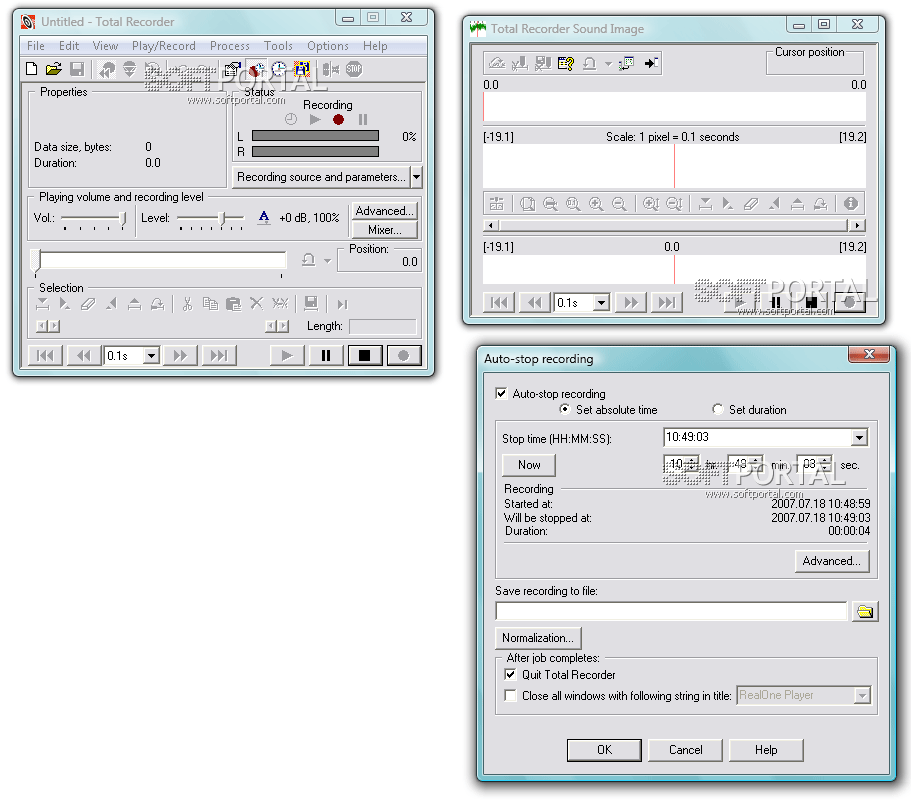Viewport: 911px width, 801px height.
Task: Open the recording parameters icon with checklist
Action: click(233, 69)
